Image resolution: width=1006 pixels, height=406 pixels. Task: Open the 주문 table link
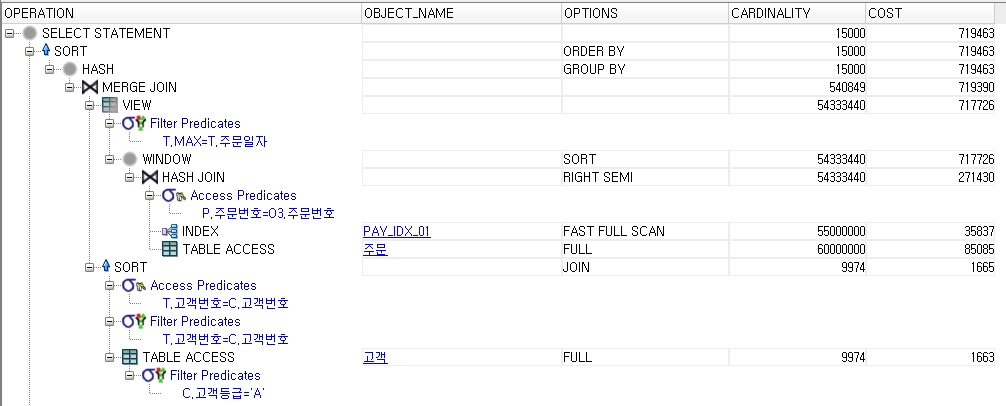(x=375, y=250)
